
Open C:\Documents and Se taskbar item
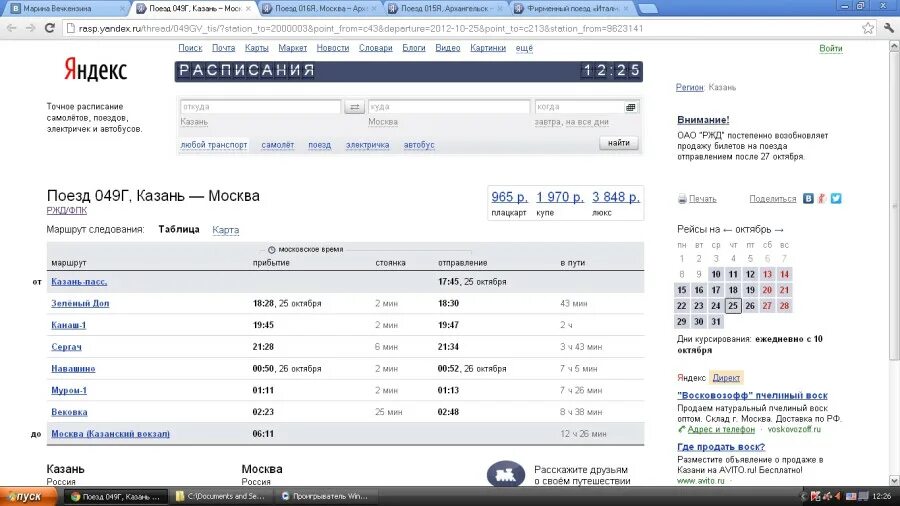point(221,496)
